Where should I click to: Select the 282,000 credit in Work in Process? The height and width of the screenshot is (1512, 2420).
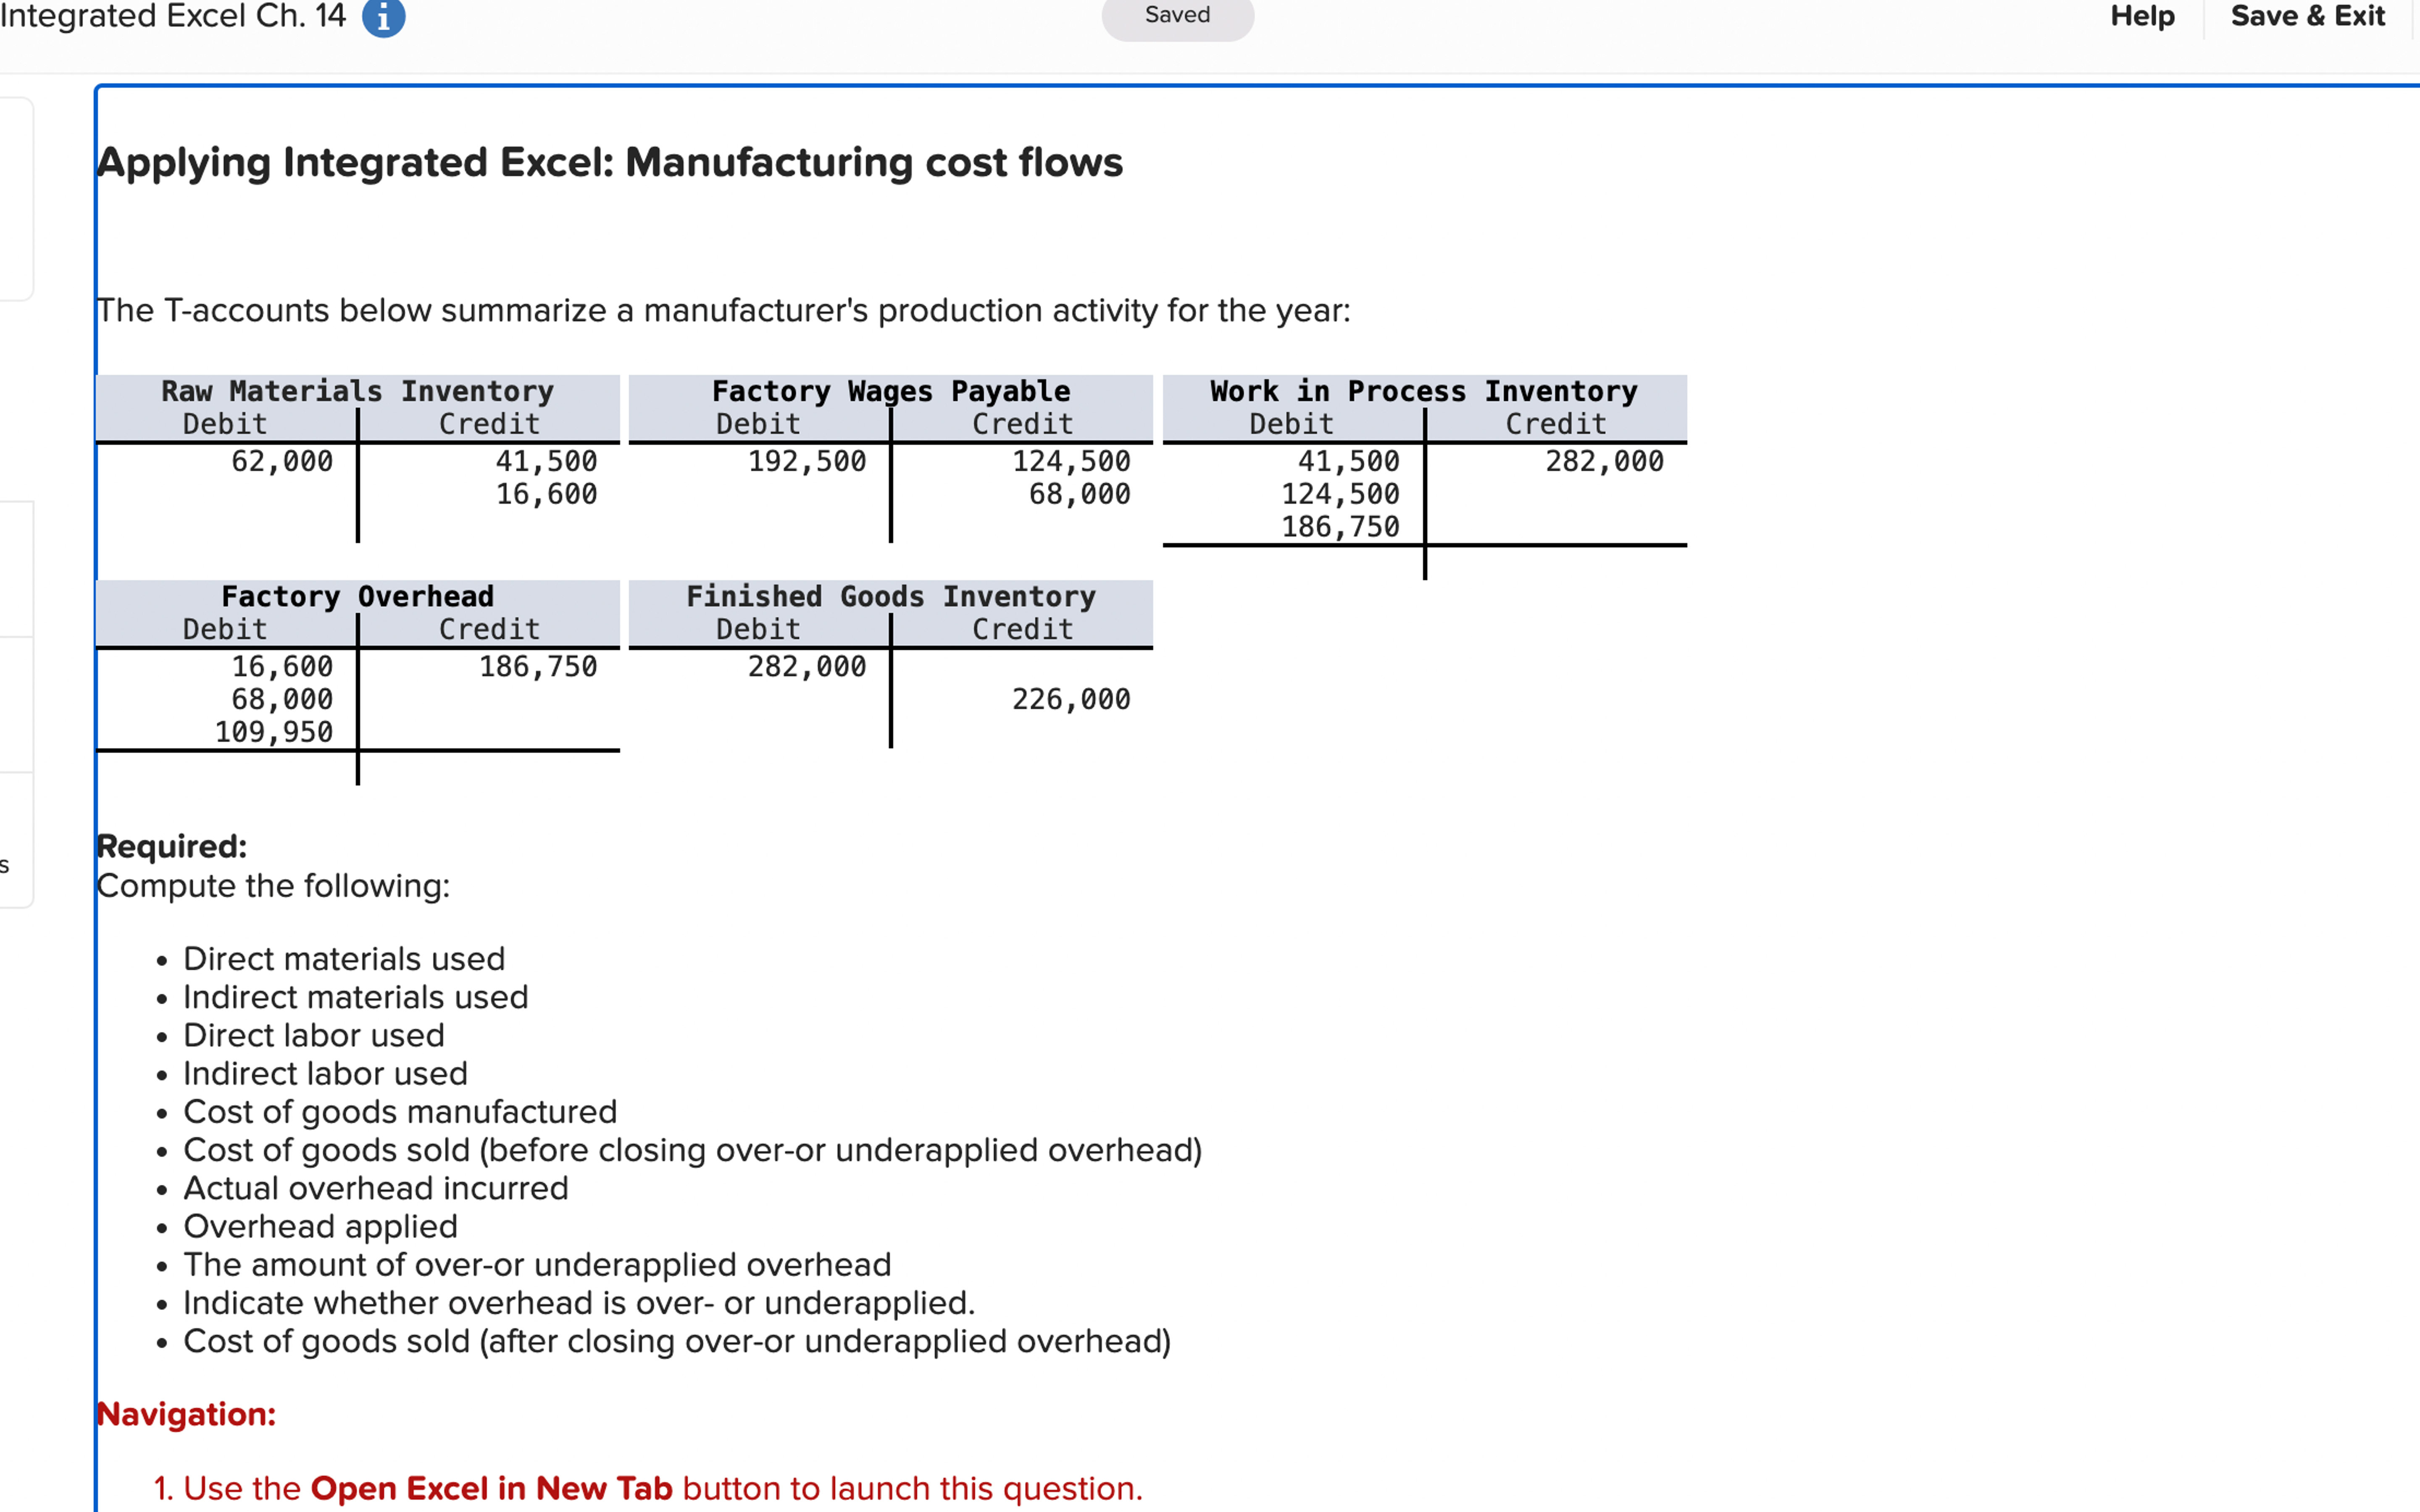(1604, 461)
